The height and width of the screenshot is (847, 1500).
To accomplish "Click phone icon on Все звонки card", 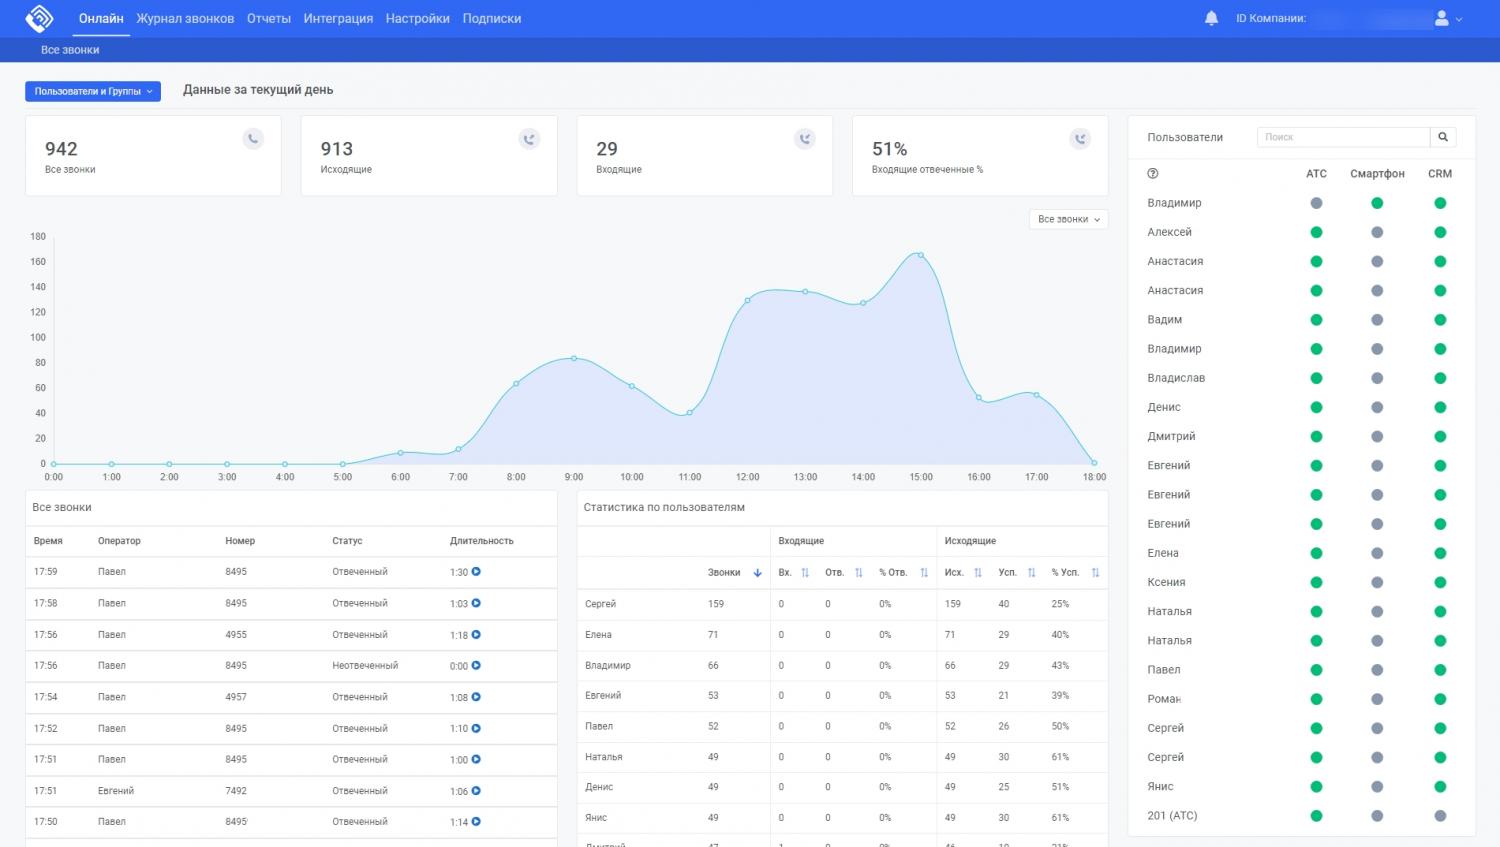I will click(253, 139).
